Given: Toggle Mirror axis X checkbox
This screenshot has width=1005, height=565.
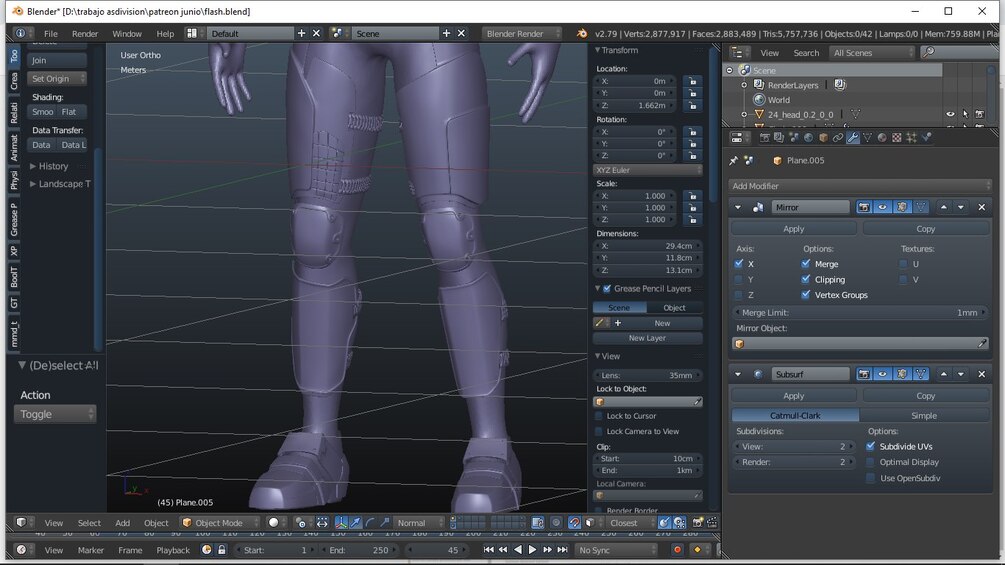Looking at the screenshot, I should [739, 263].
